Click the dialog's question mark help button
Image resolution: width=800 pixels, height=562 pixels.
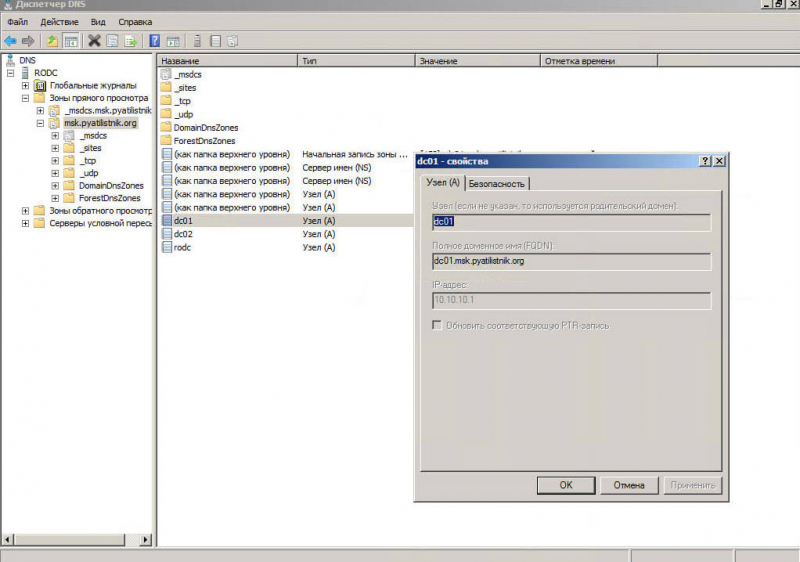point(705,161)
